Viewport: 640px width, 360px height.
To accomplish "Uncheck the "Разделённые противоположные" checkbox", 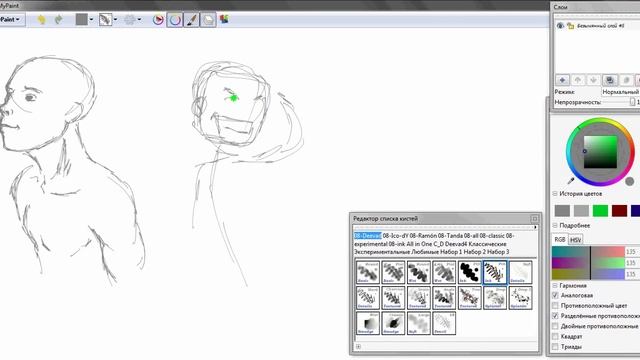I will [555, 316].
